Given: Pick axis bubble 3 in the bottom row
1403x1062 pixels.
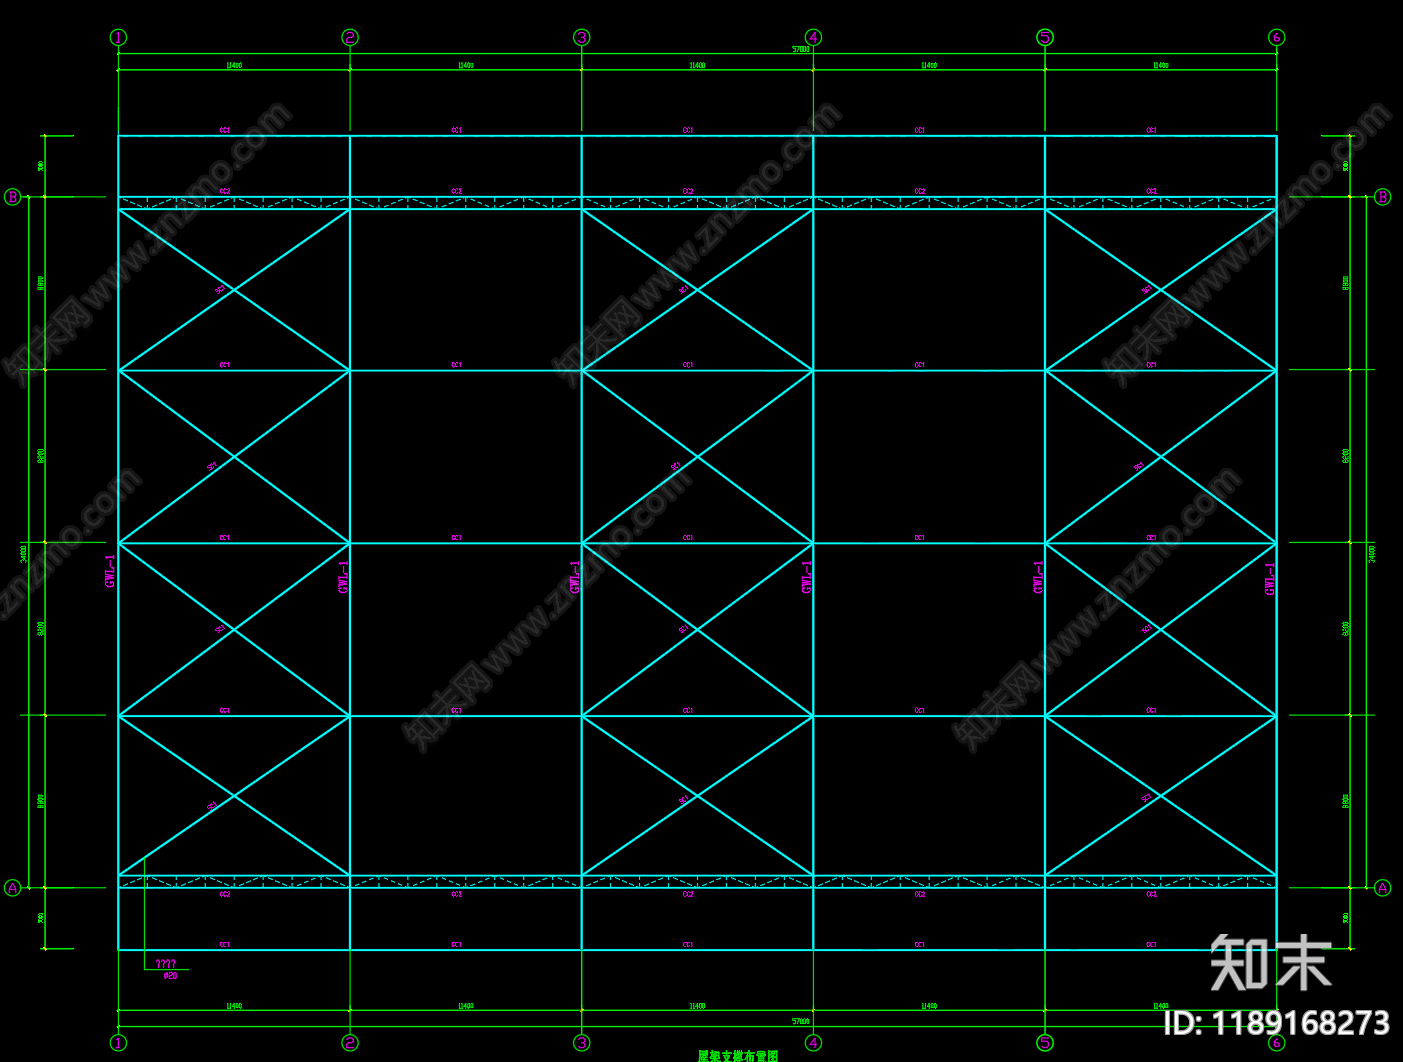Looking at the screenshot, I should tap(582, 1043).
